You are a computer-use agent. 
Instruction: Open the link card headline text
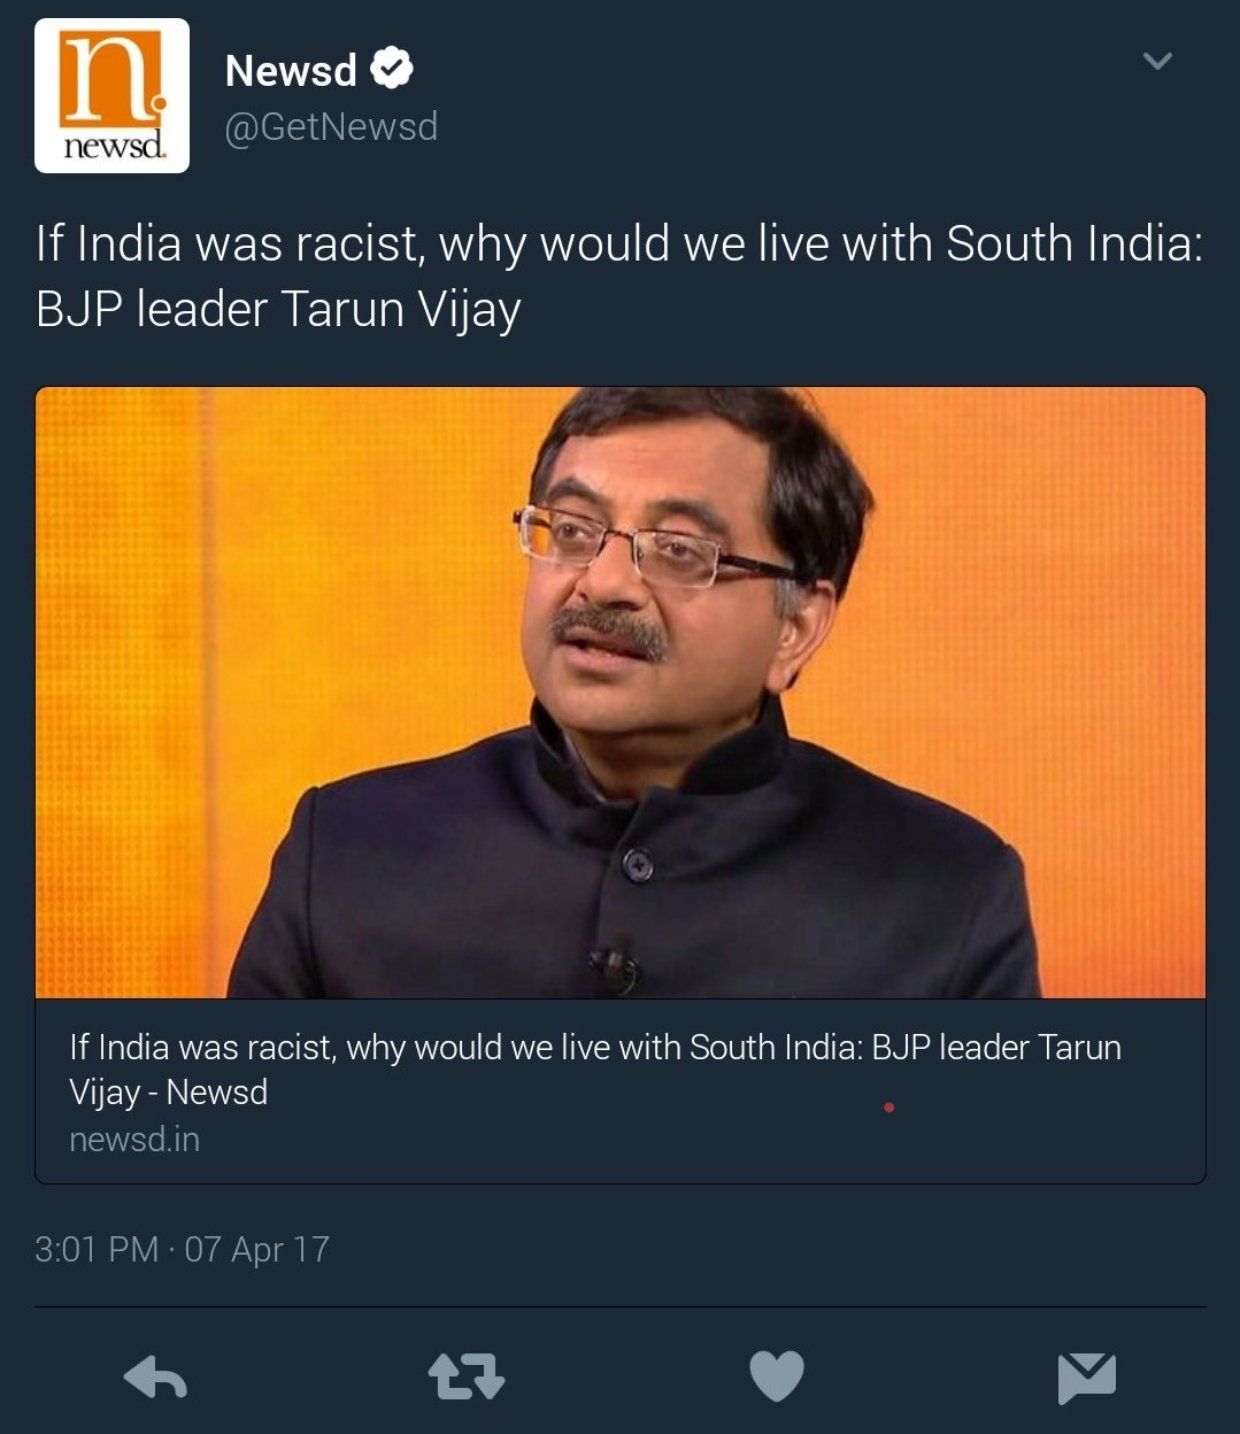(x=595, y=1069)
